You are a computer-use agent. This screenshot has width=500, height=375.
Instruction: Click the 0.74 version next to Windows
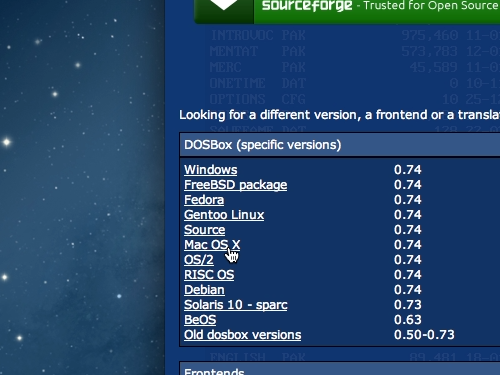(x=408, y=170)
